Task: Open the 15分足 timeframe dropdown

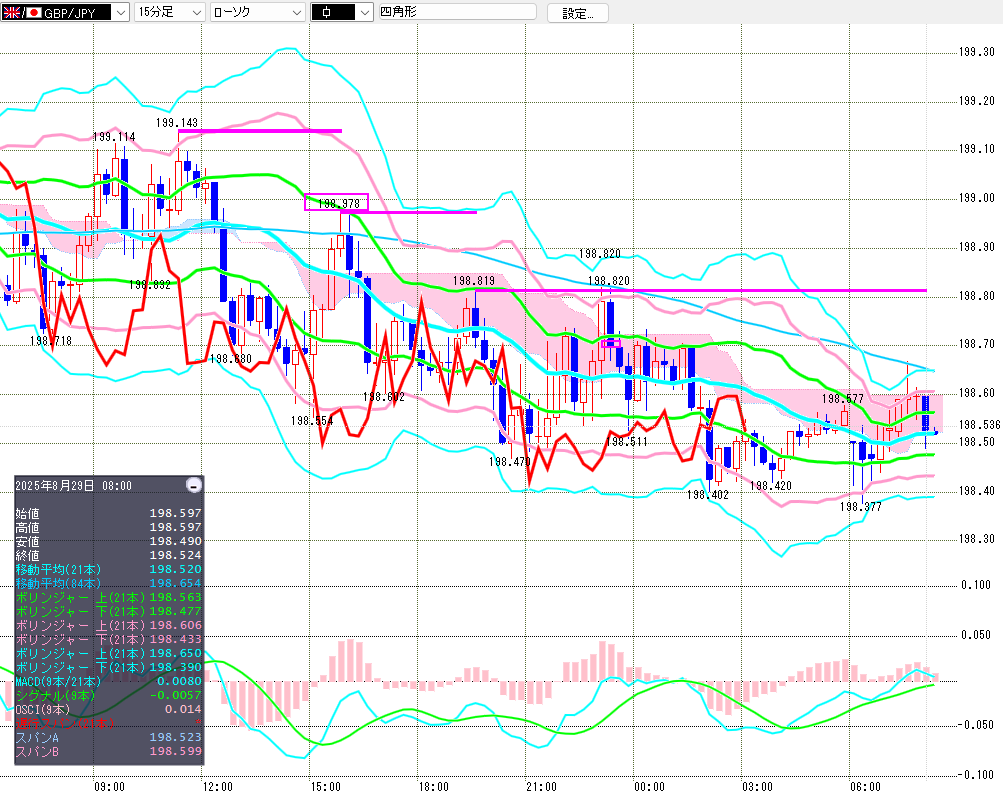Action: coord(169,12)
